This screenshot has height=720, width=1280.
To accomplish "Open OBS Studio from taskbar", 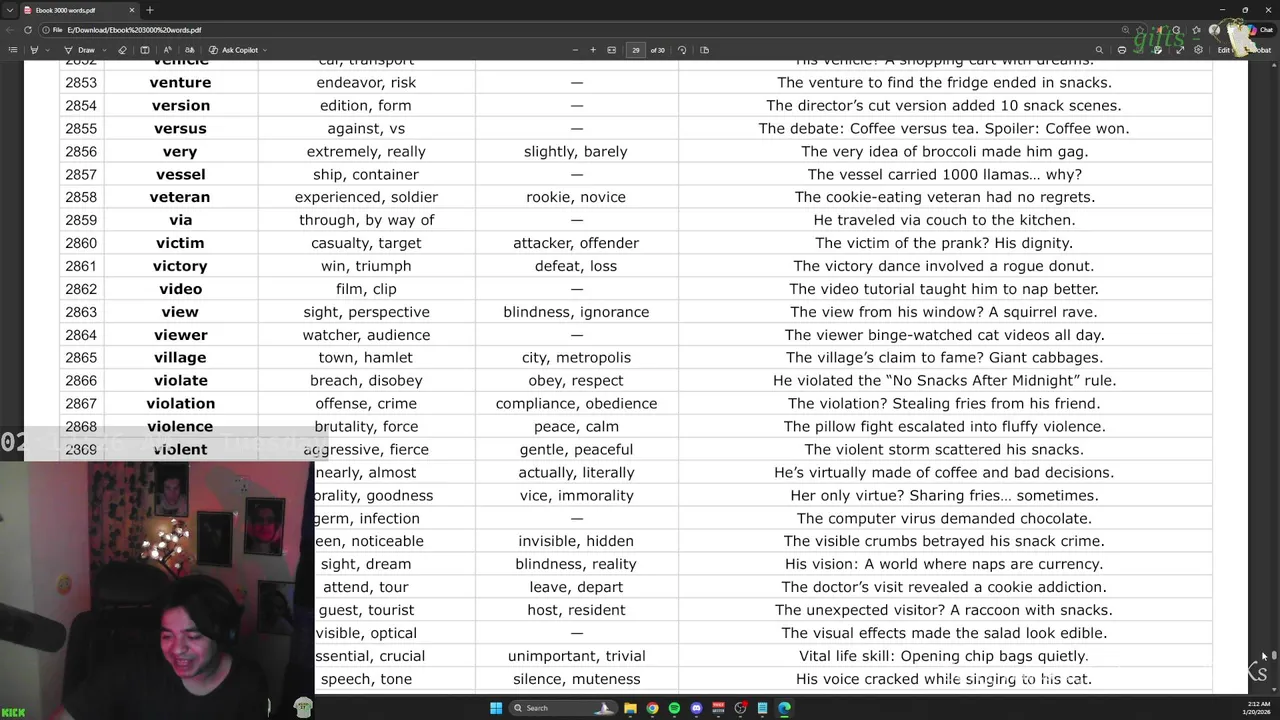I will coord(740,708).
